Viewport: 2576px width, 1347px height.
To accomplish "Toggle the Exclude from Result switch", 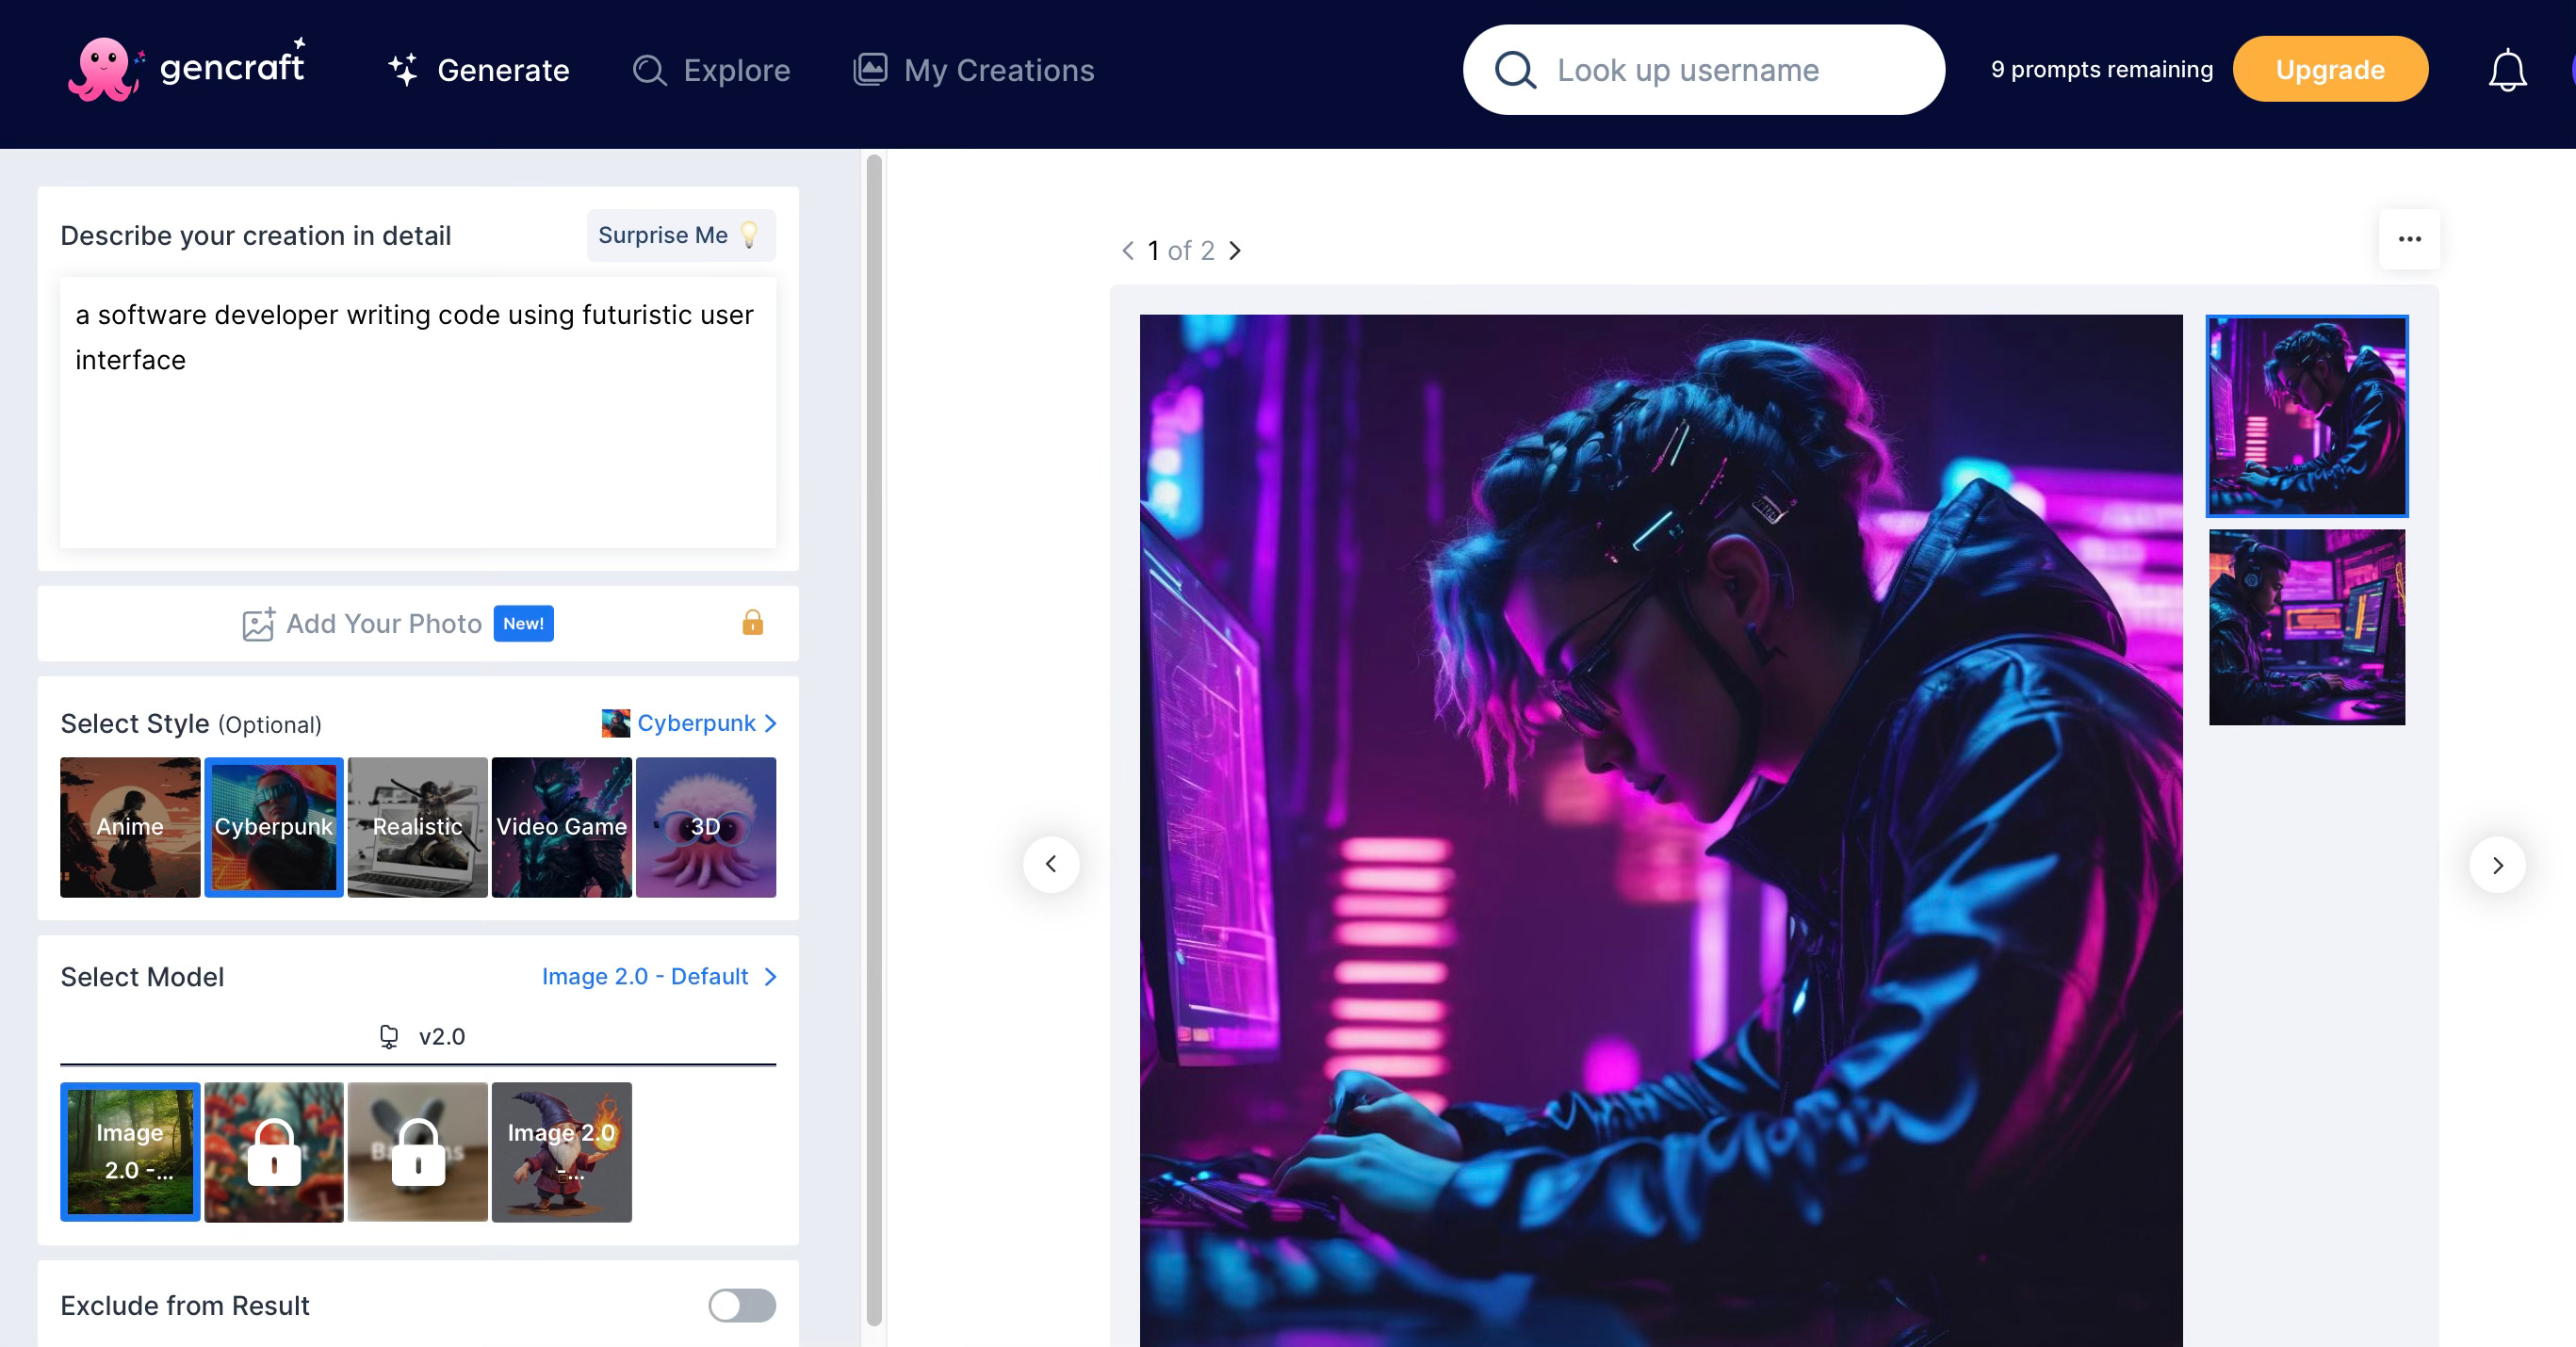I will (x=741, y=1304).
